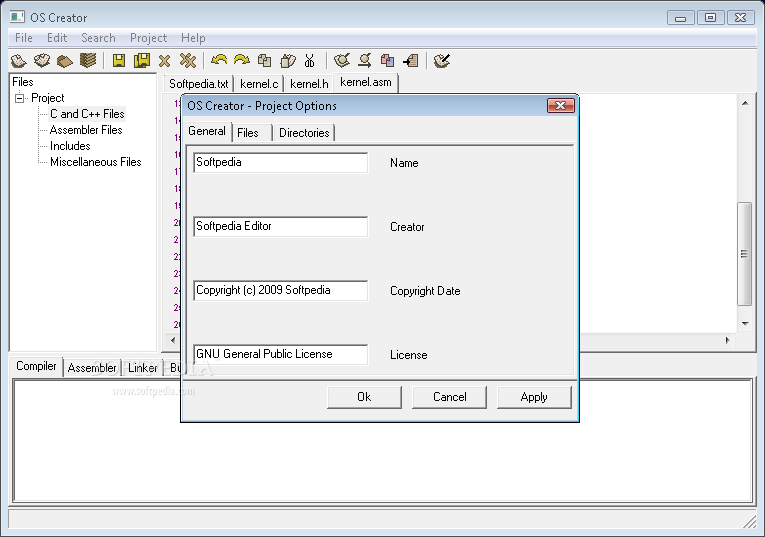
Task: Switch to kernel.h editor tab
Action: pos(309,84)
